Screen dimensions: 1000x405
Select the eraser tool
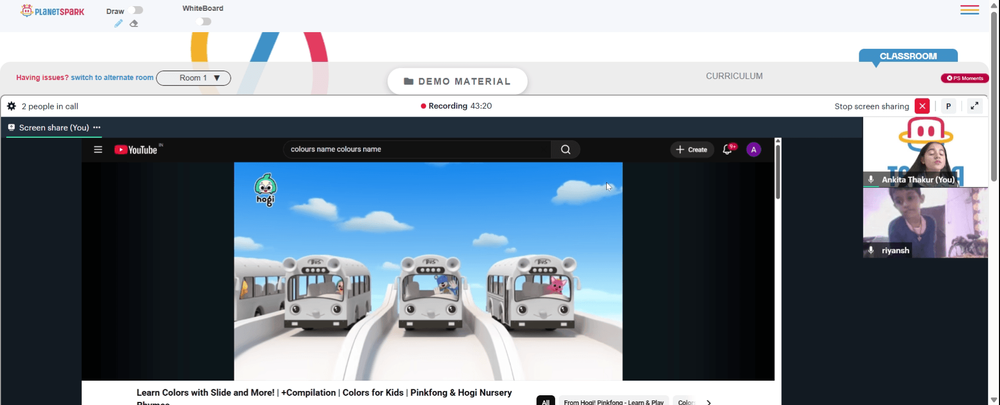click(133, 24)
